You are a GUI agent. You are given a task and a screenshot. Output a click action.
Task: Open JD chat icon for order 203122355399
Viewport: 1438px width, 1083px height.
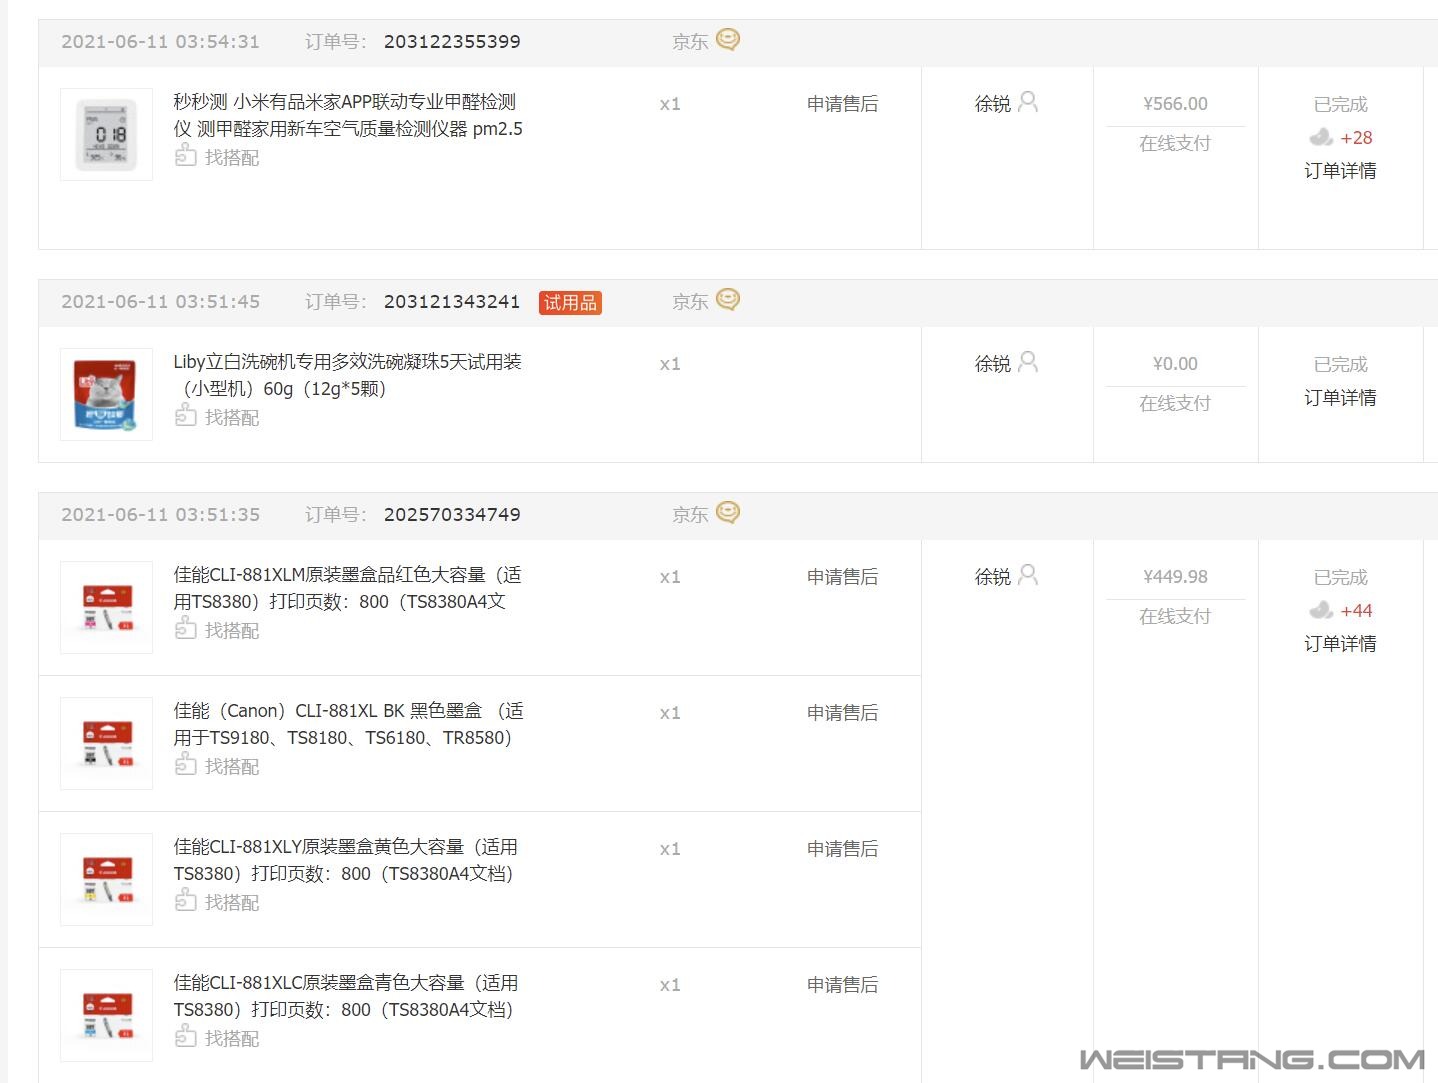728,40
